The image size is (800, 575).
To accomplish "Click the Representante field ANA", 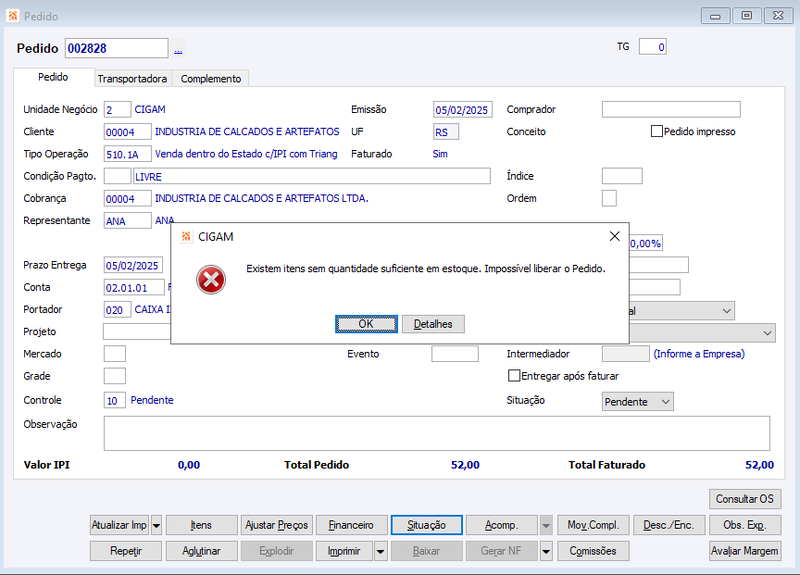I will tap(128, 221).
